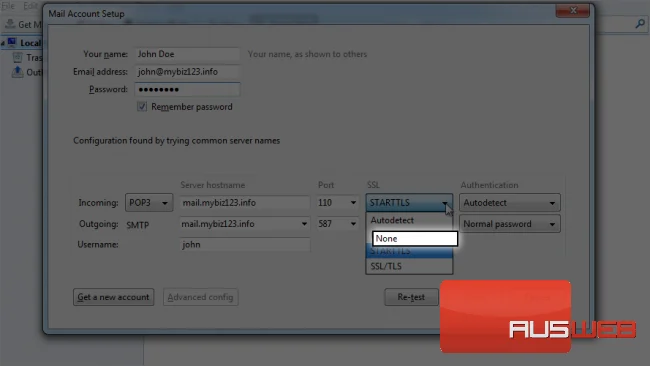Open the Edit menu in main window
This screenshot has height=366, width=650.
(30, 6)
